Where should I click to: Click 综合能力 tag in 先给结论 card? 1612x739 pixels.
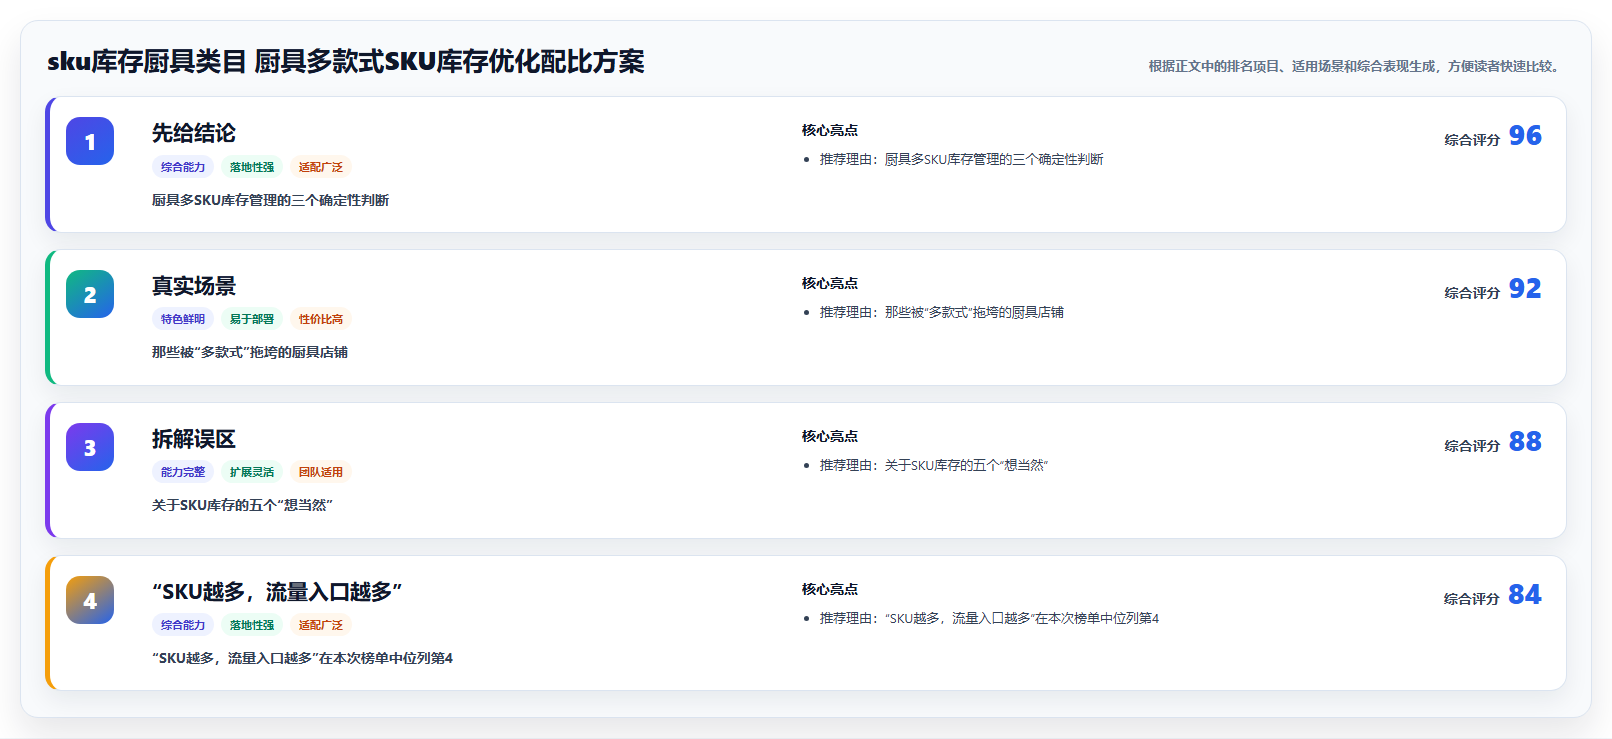click(x=183, y=167)
